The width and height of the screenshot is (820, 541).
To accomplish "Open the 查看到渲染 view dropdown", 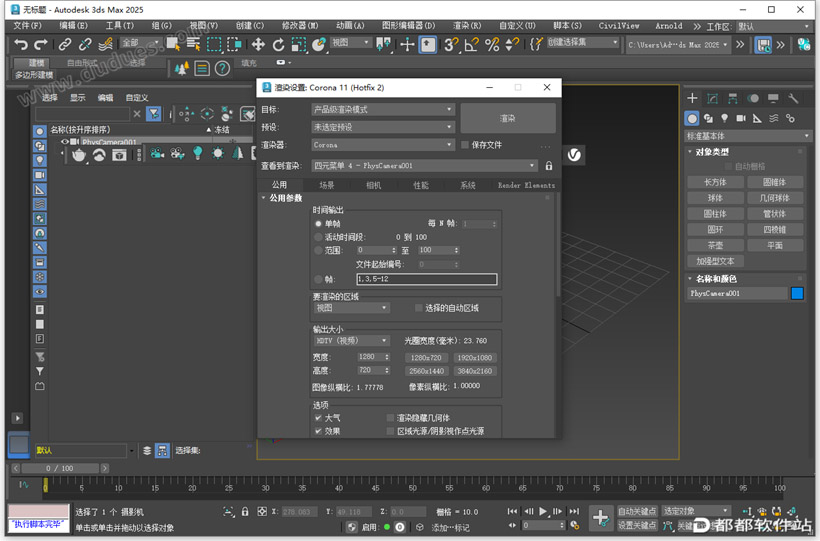I will [x=424, y=165].
